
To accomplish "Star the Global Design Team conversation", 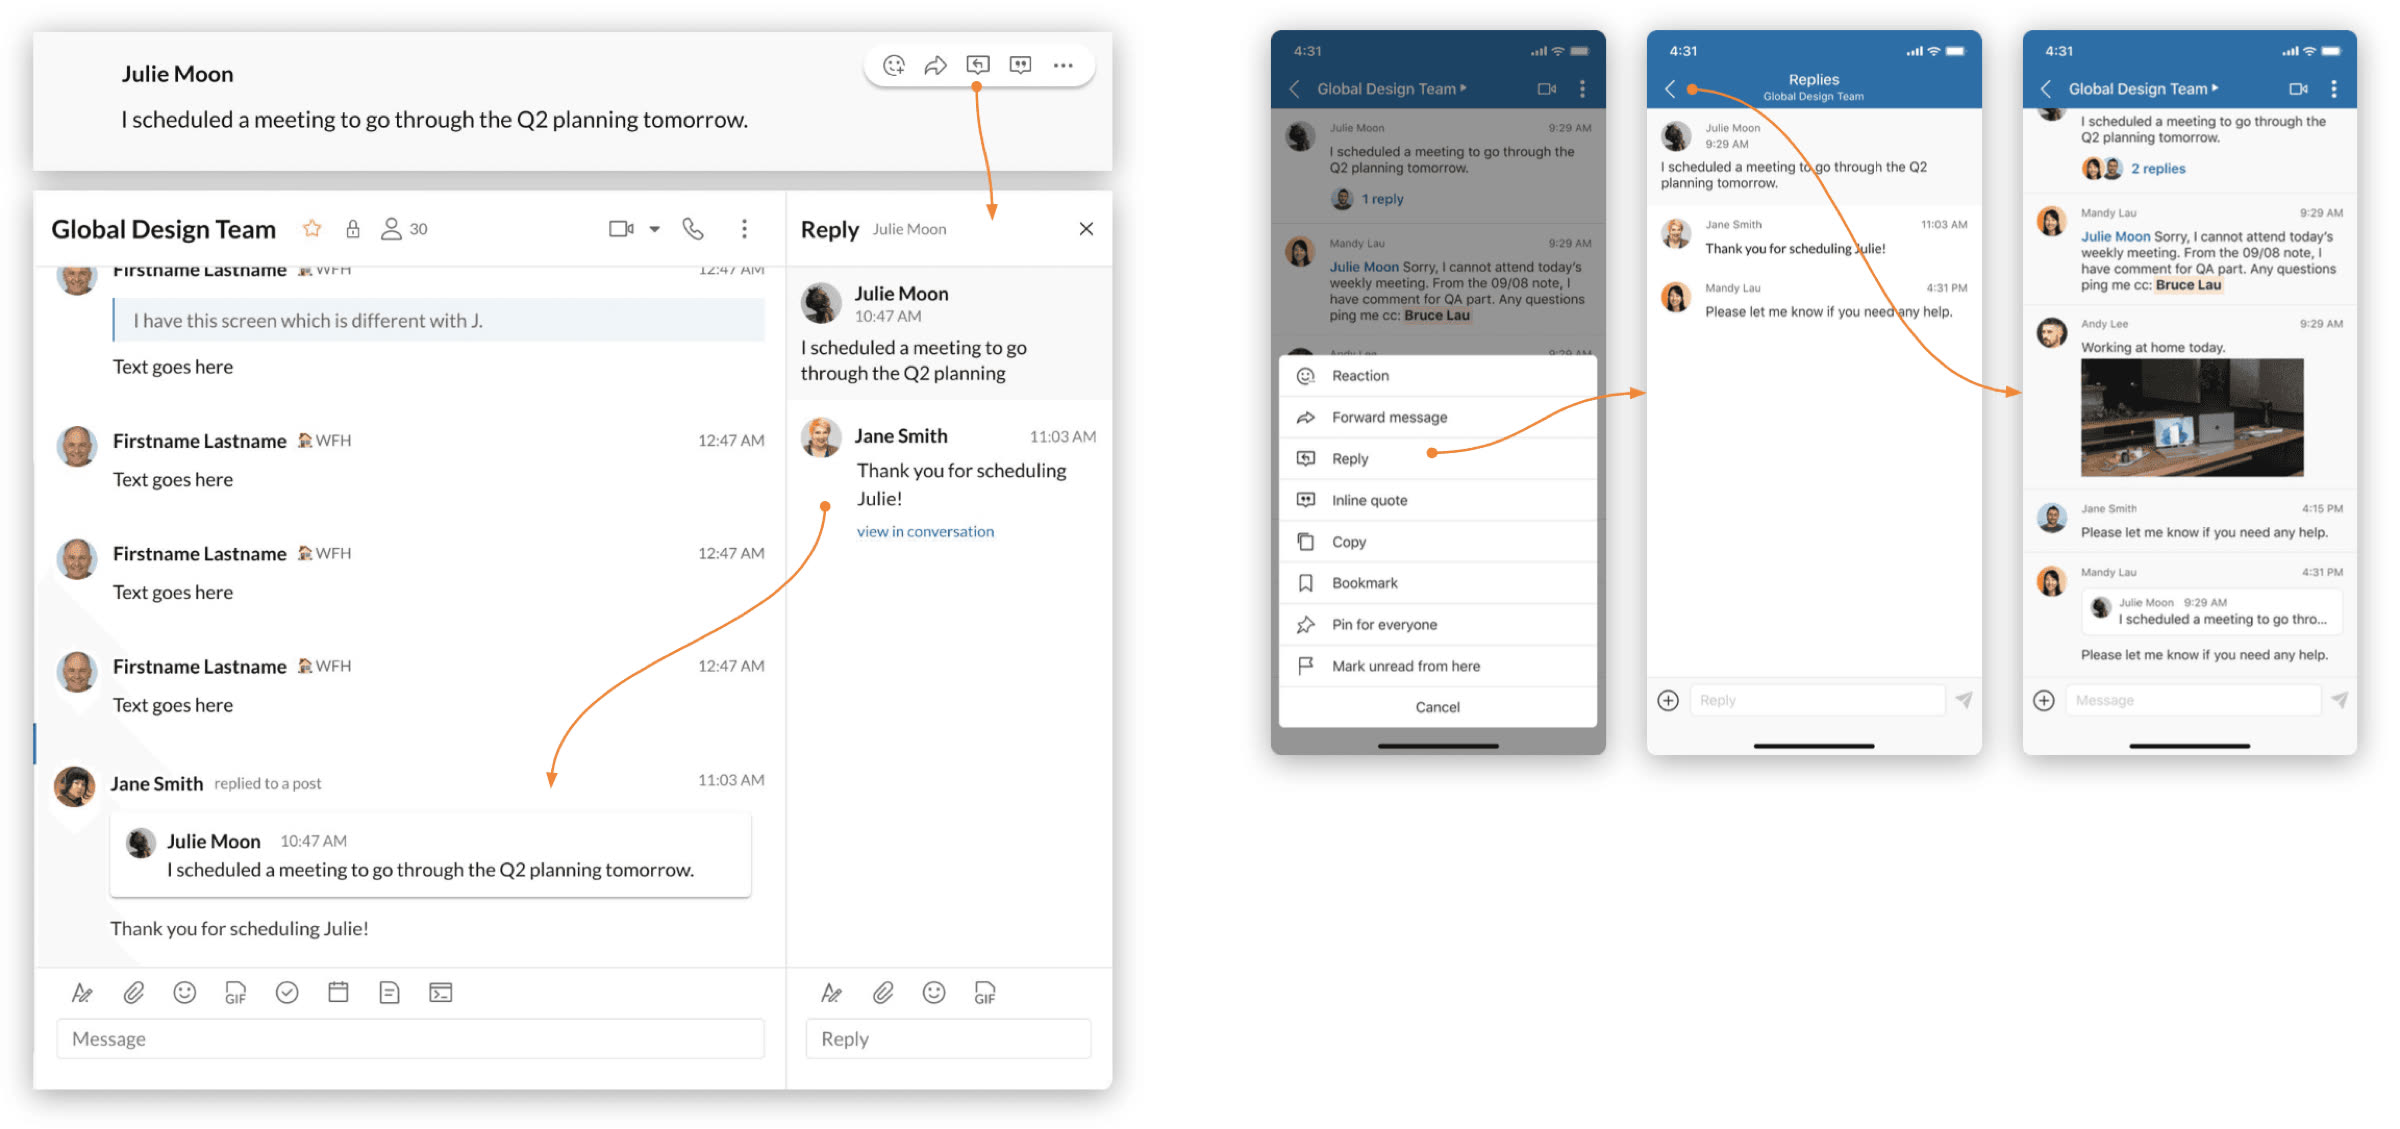I will pos(312,229).
